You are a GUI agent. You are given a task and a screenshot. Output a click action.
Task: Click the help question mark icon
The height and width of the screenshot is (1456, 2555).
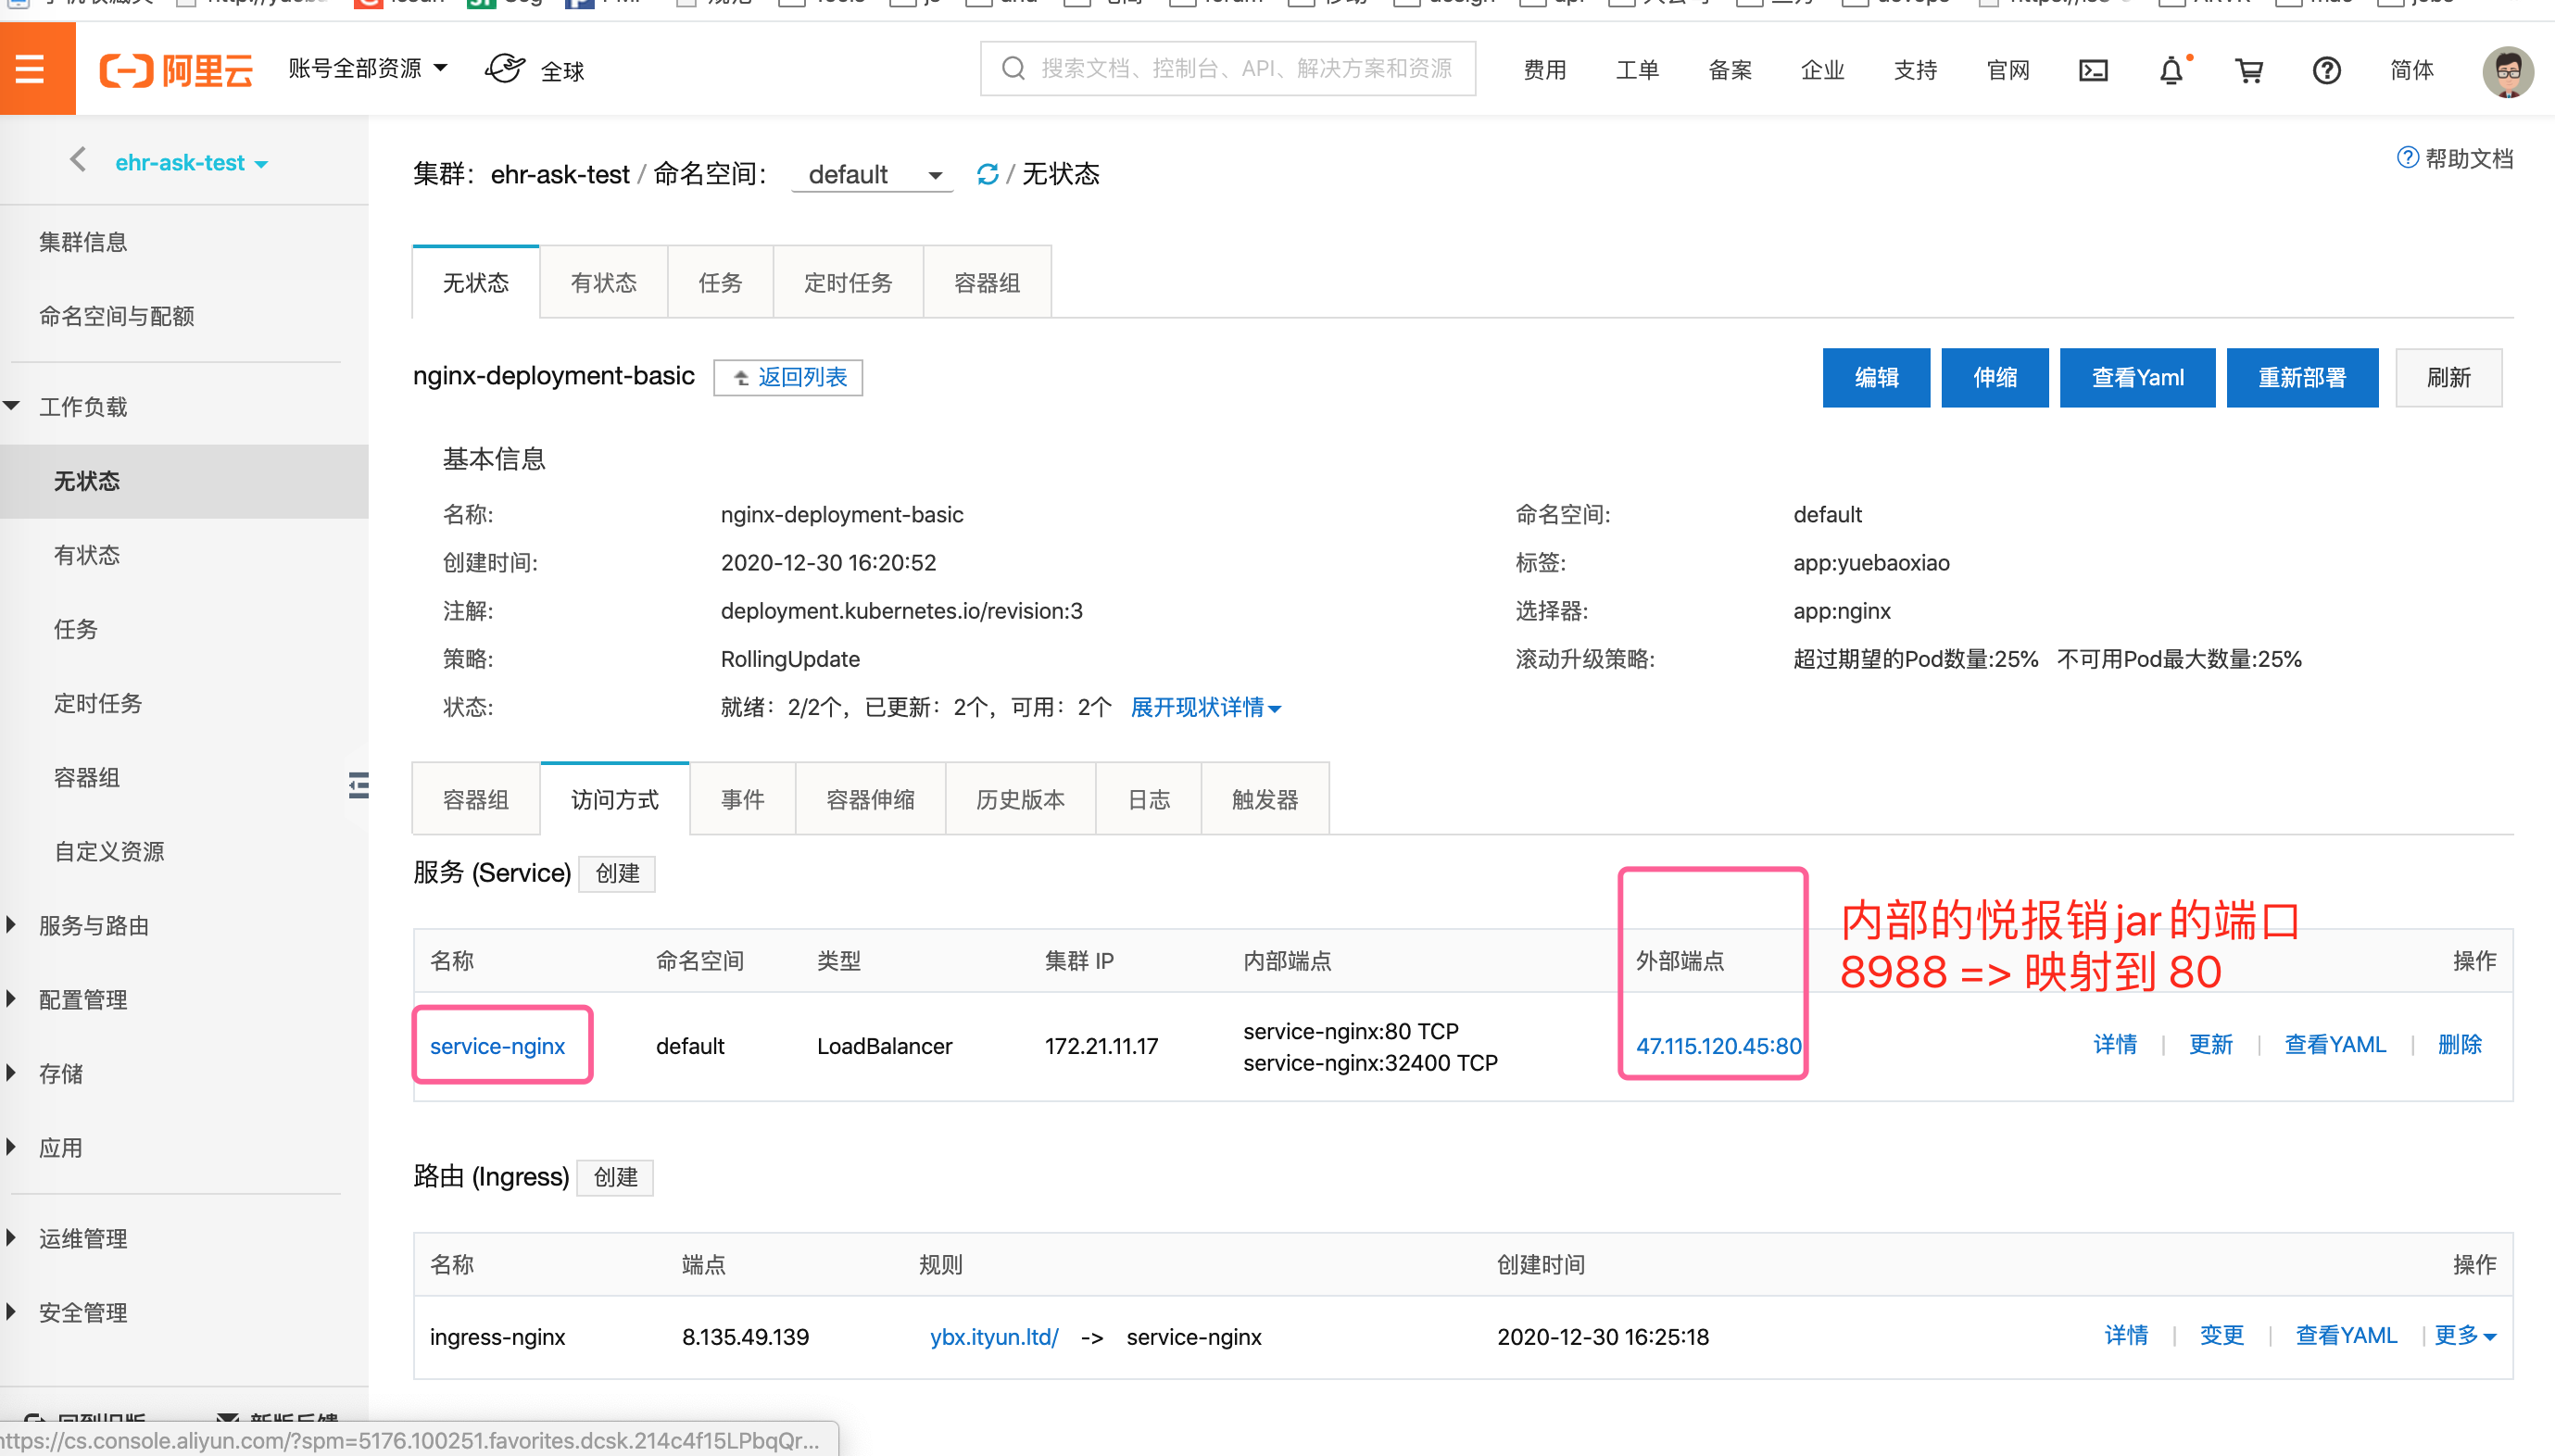click(x=2326, y=70)
